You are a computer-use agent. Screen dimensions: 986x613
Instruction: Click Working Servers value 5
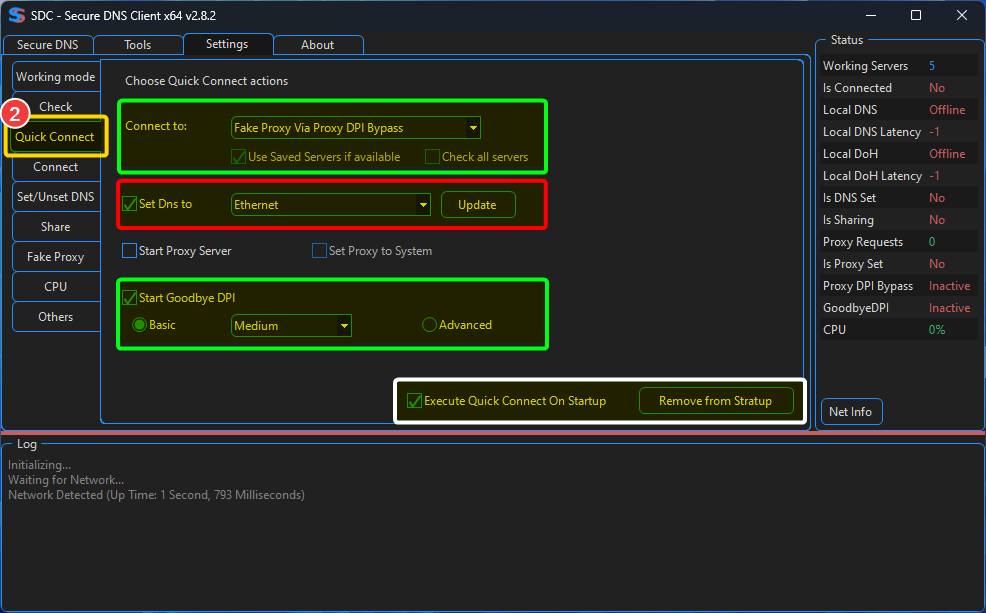click(x=932, y=66)
